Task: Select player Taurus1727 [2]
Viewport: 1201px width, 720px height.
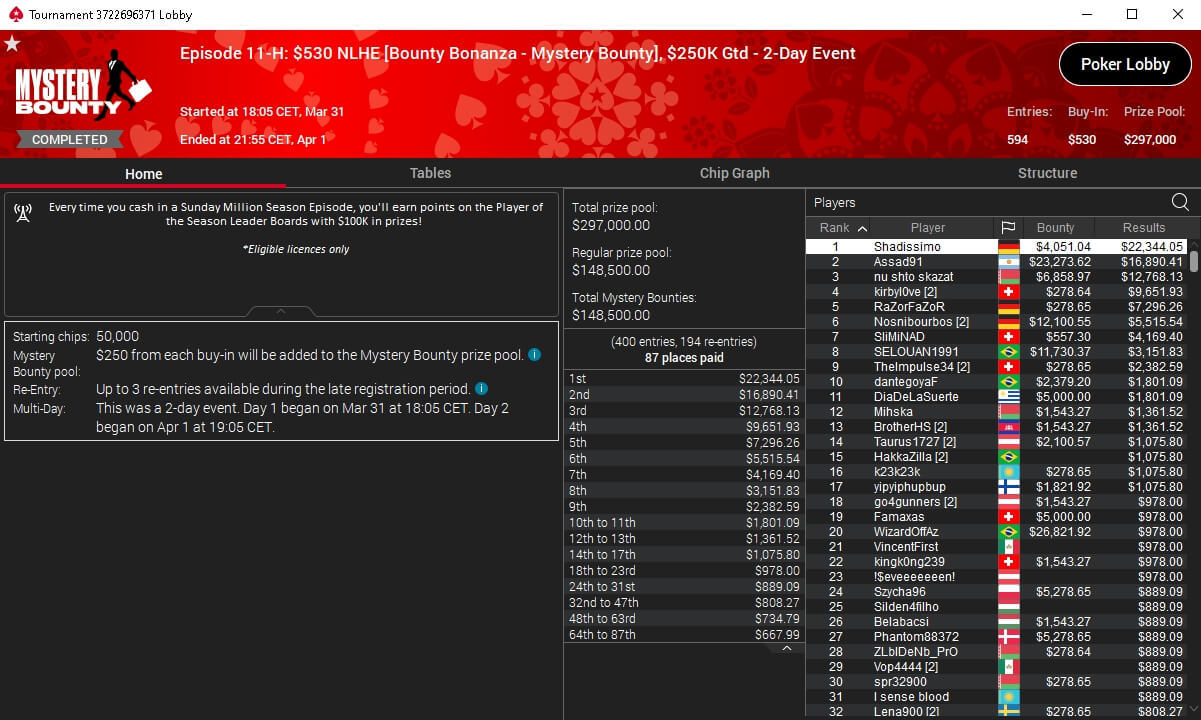Action: 997,442
